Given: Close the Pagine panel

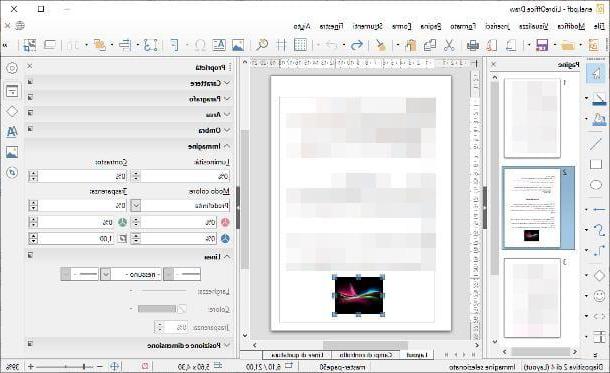Looking at the screenshot, I should tap(494, 64).
